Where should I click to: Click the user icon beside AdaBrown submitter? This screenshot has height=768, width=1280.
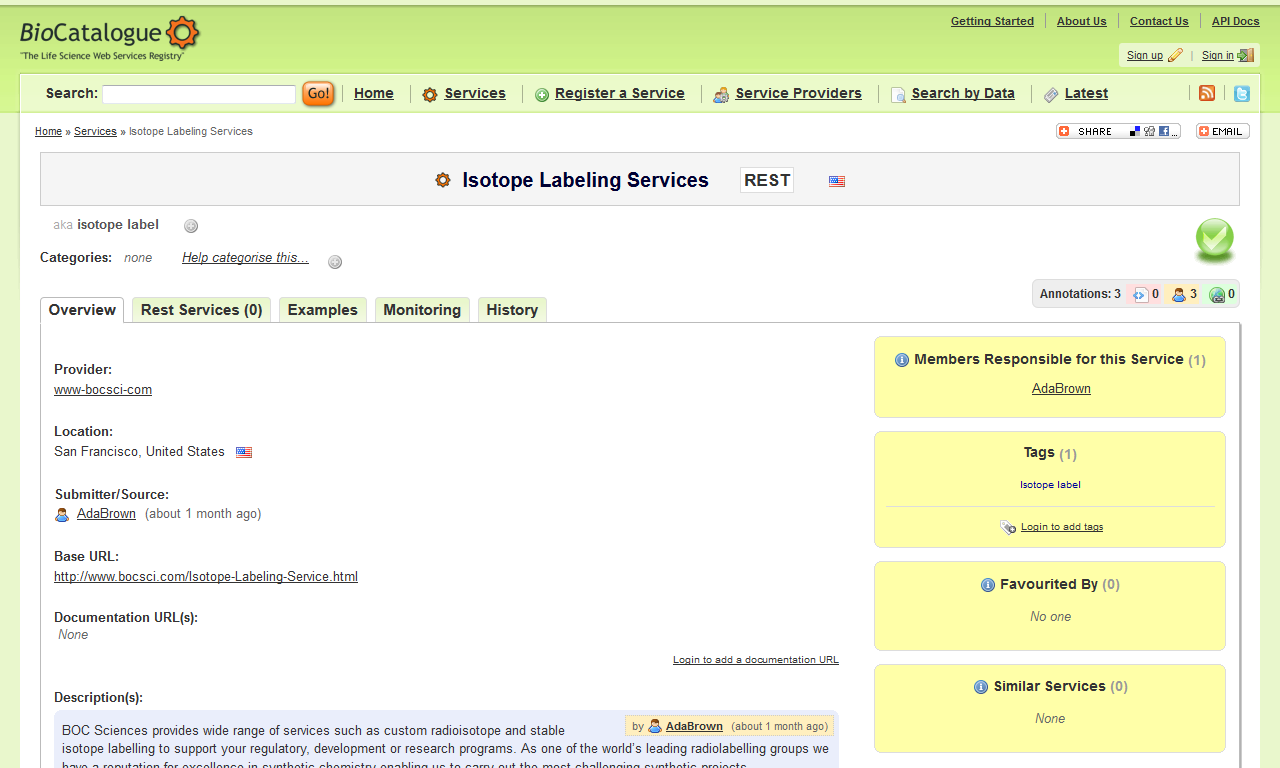pos(62,515)
